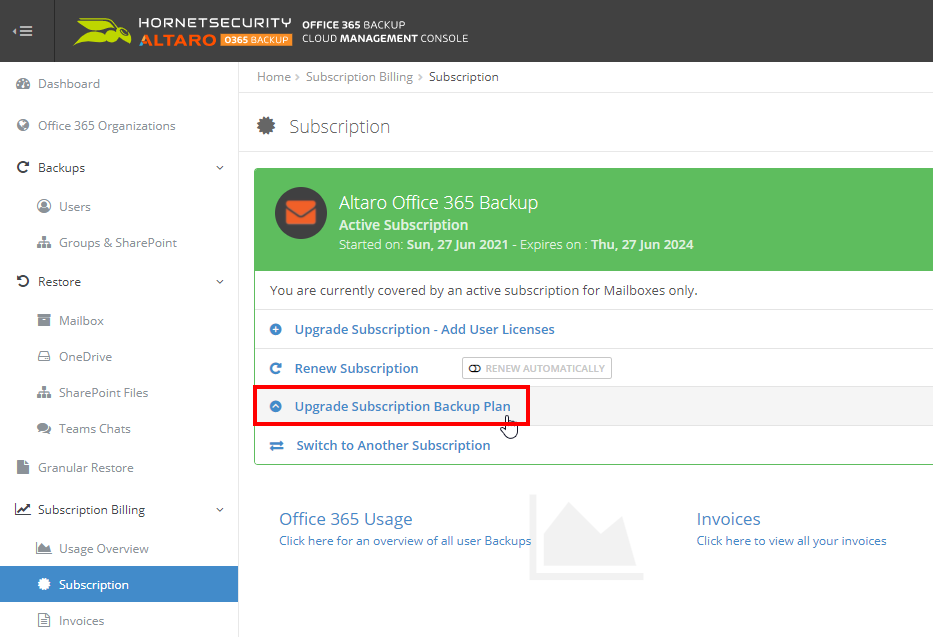Collapse the Subscription Billing chevron

point(220,510)
